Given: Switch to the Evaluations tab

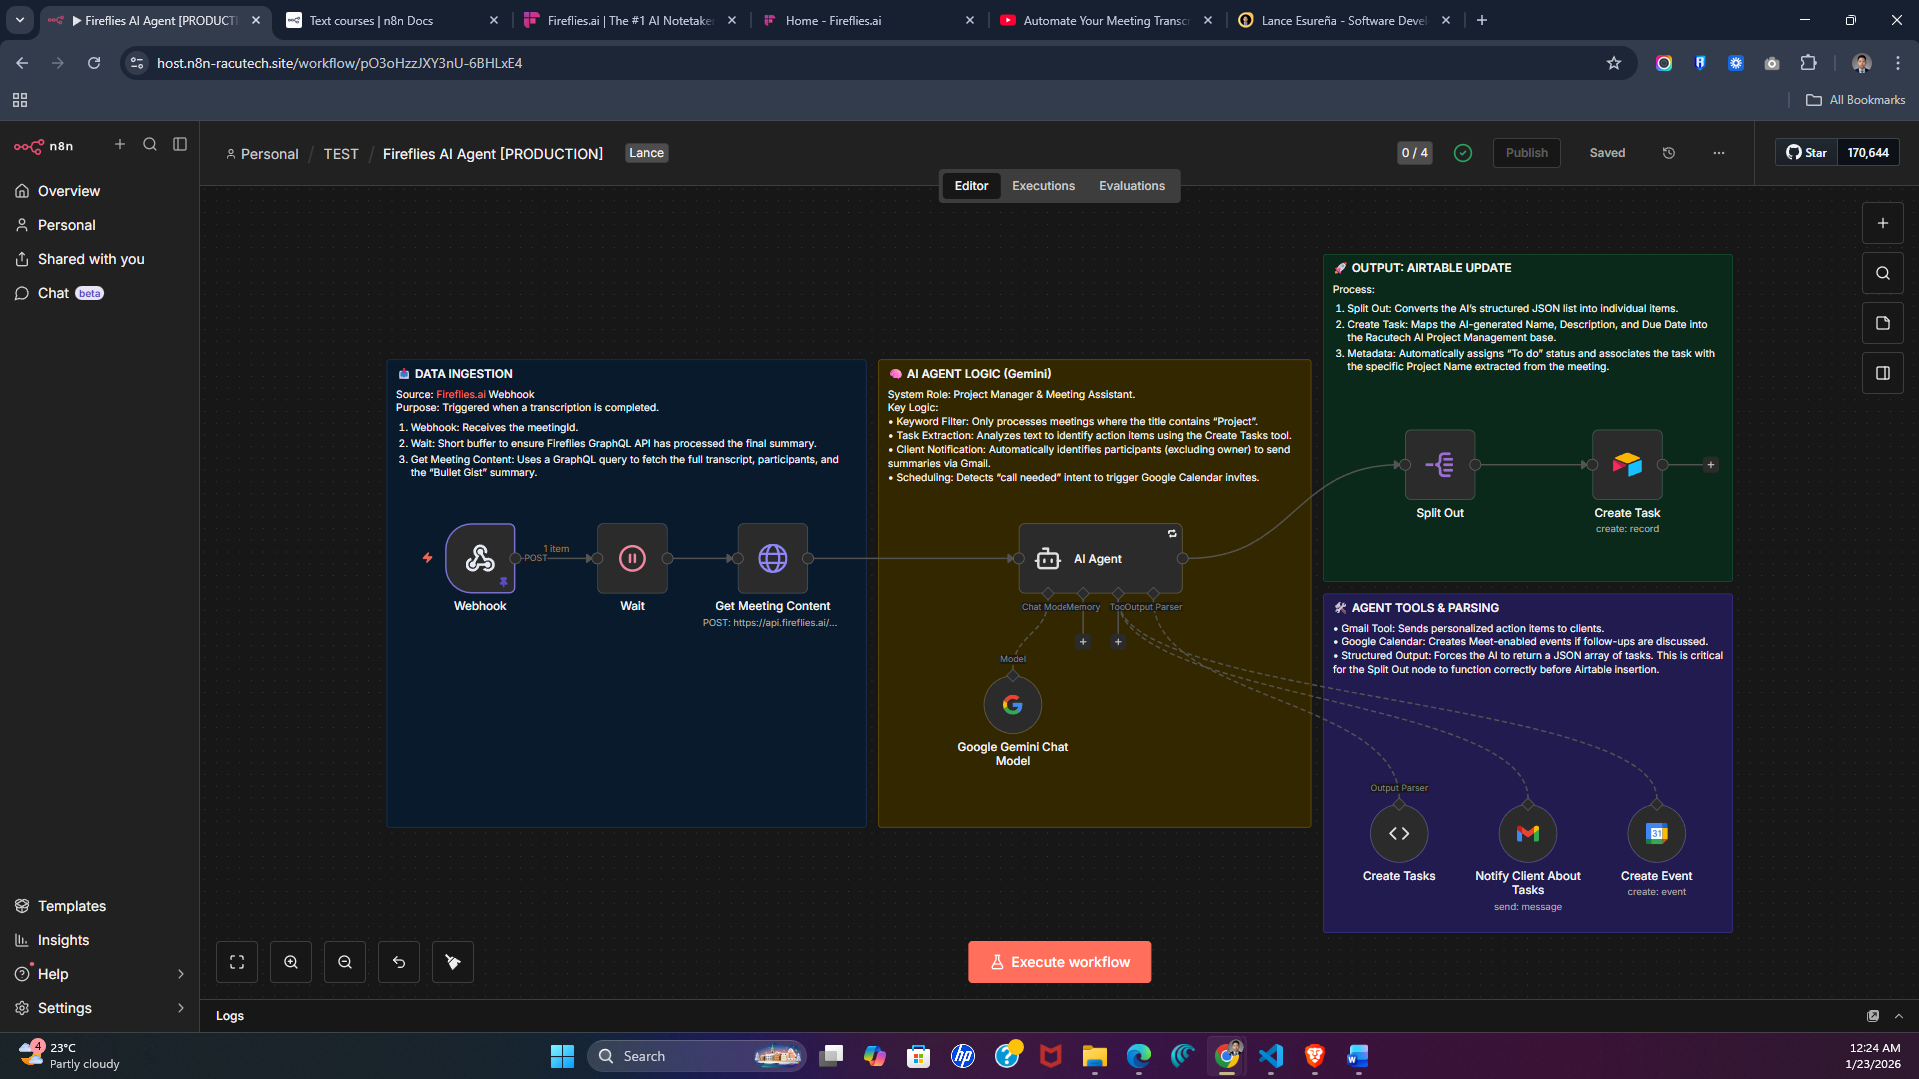Looking at the screenshot, I should [1131, 186].
